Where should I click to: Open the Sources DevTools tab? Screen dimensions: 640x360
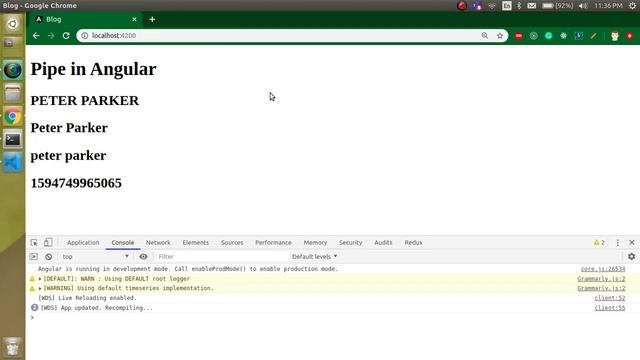232,242
